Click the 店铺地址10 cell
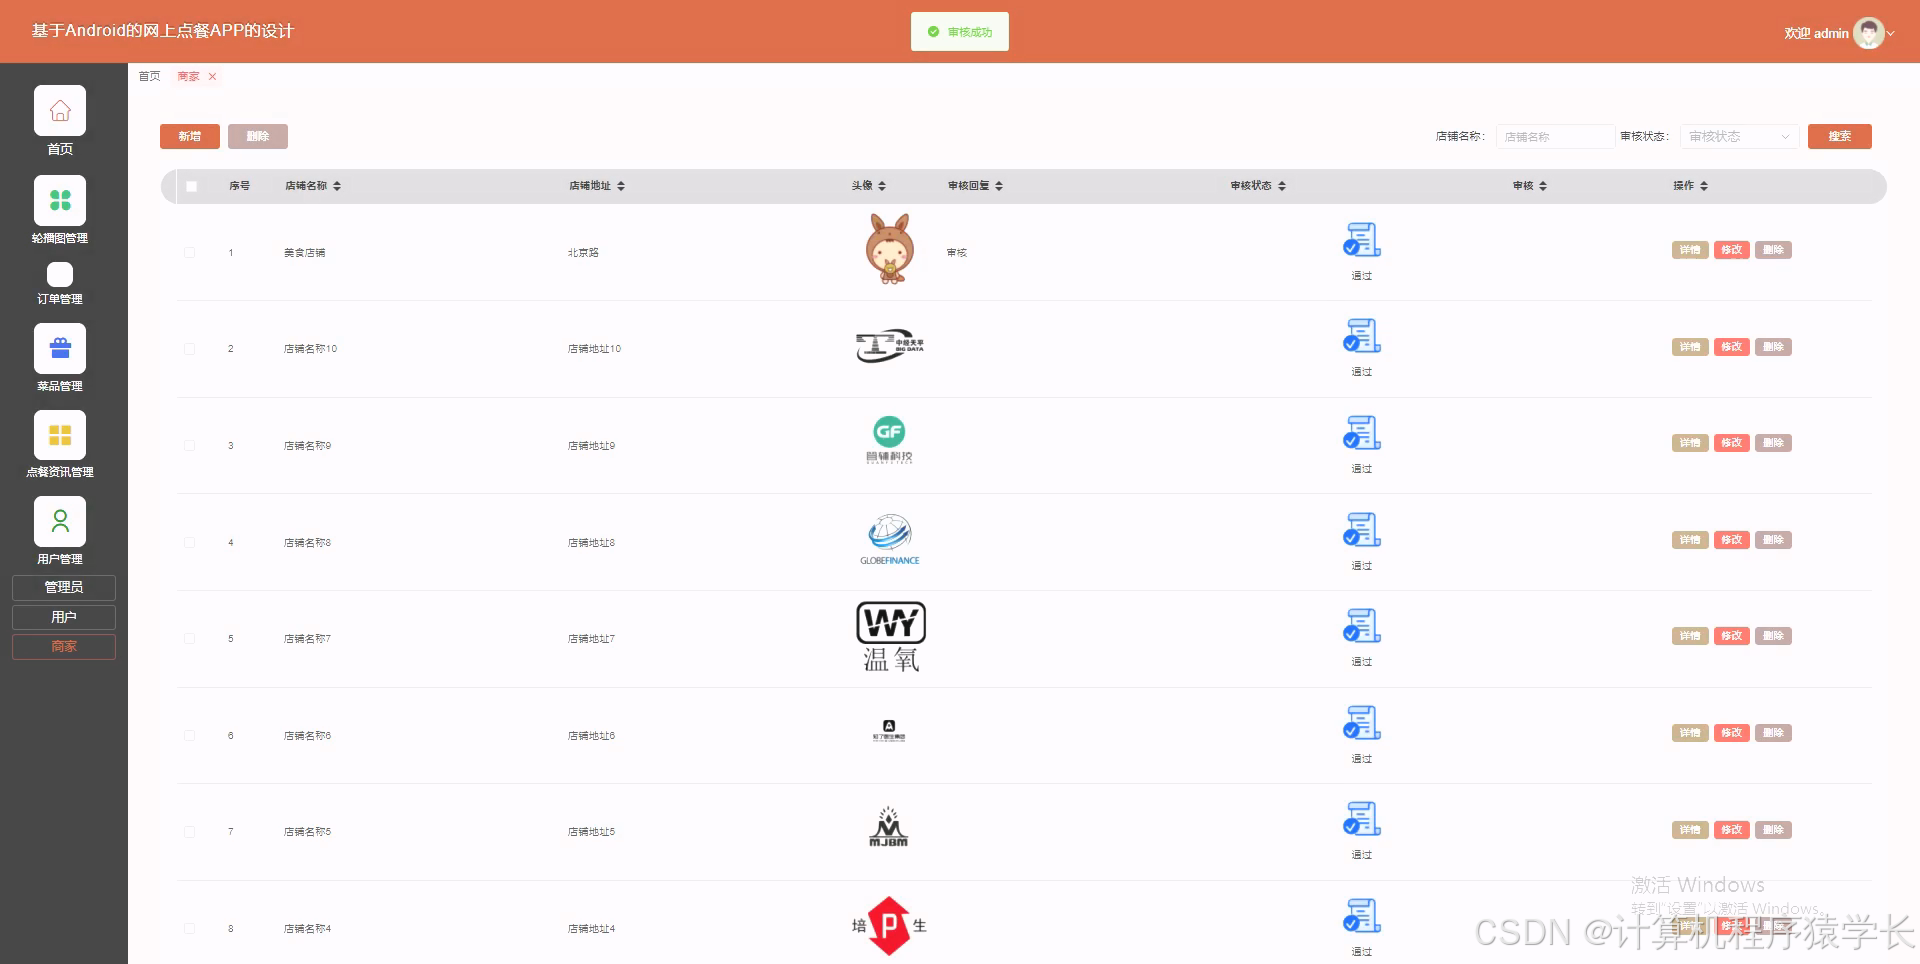This screenshot has width=1920, height=964. pos(594,349)
